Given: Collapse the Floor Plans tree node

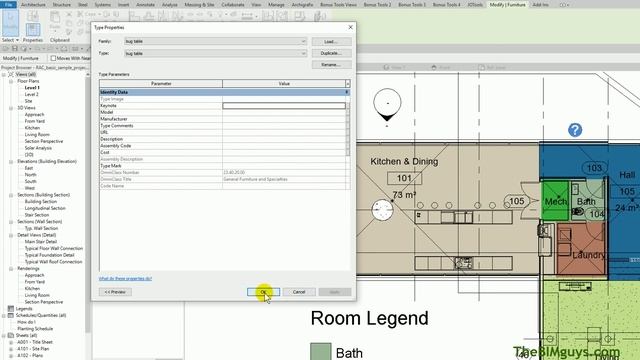Looking at the screenshot, I should coord(11,81).
